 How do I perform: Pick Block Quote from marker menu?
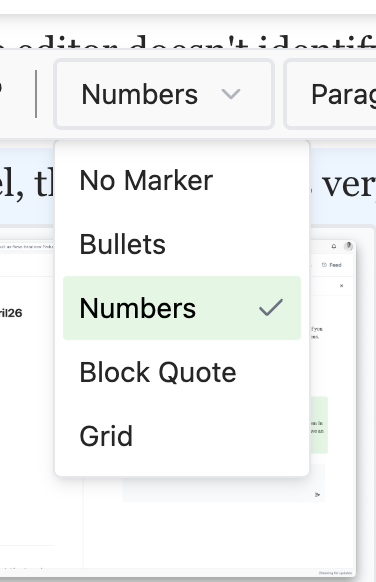(x=182, y=372)
